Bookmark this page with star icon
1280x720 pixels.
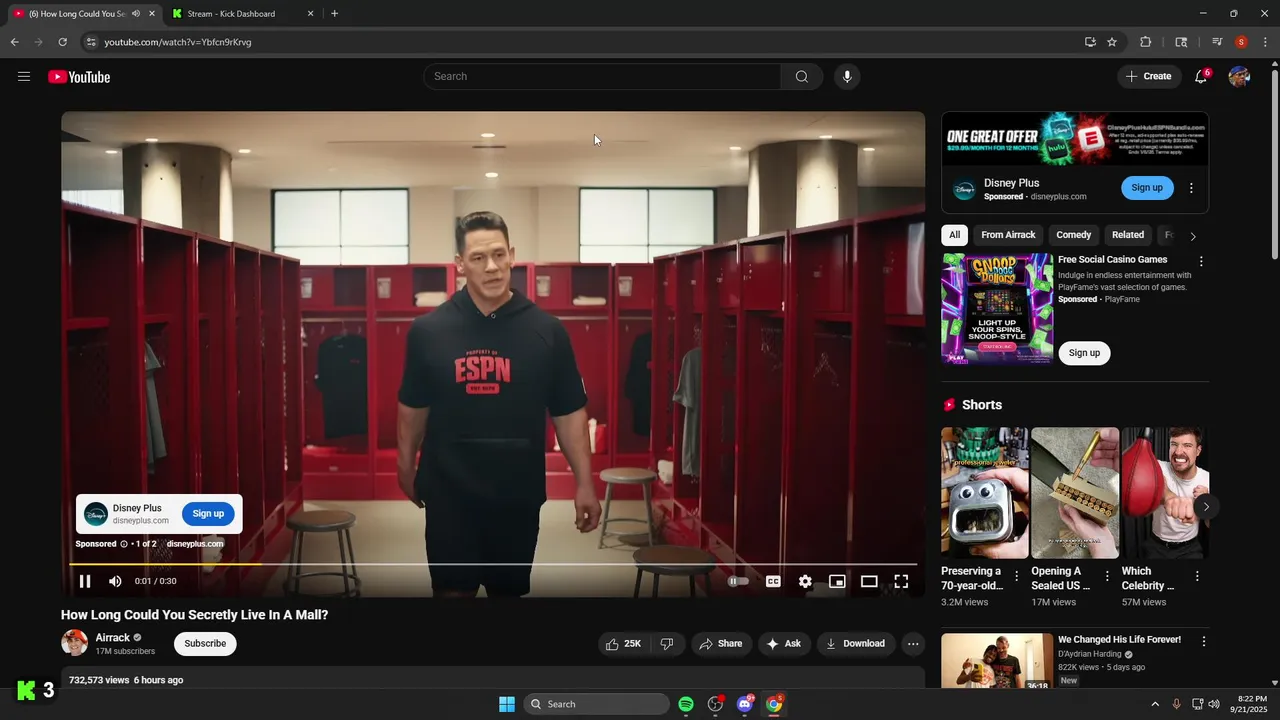tap(1112, 42)
